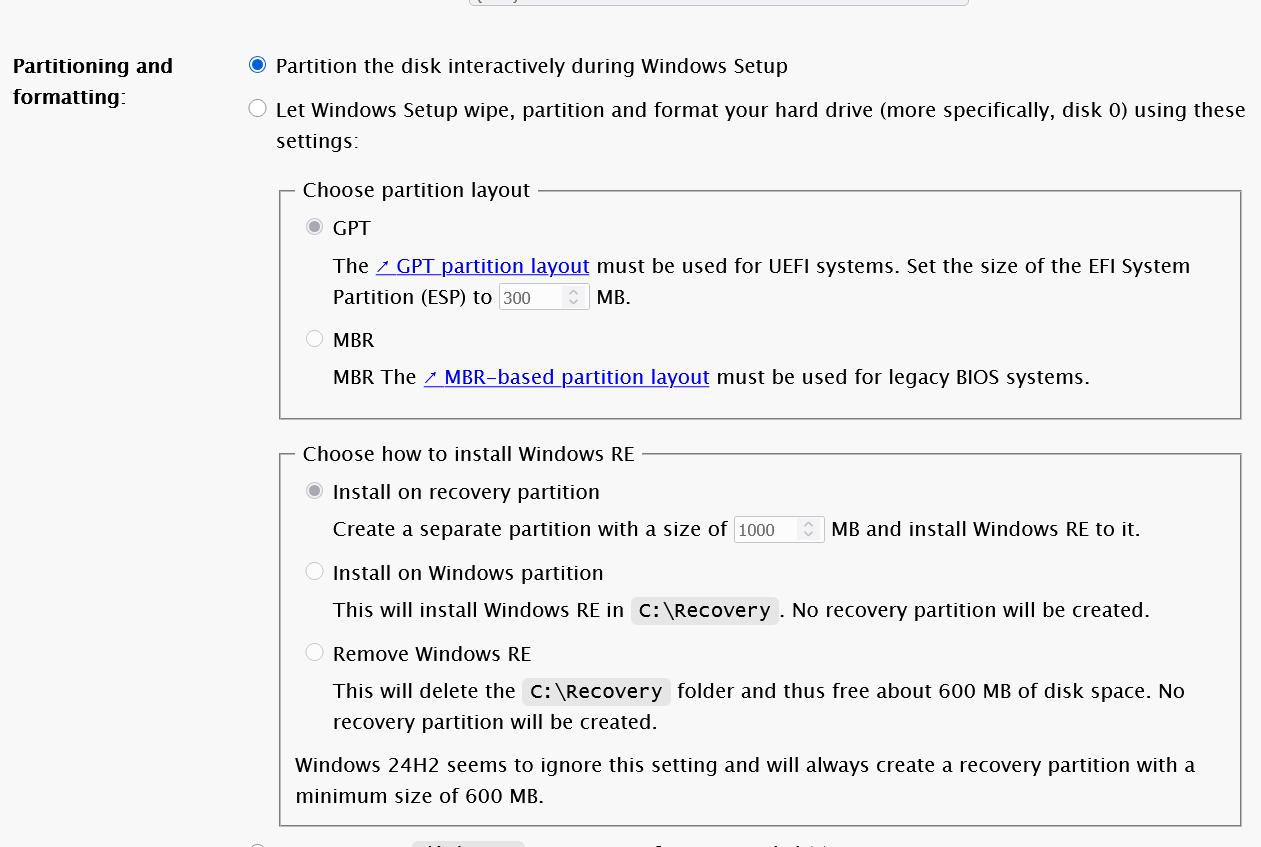Screen dimensions: 1261x847
Task: Select 'Install on Windows partition' radio
Action: [x=315, y=573]
